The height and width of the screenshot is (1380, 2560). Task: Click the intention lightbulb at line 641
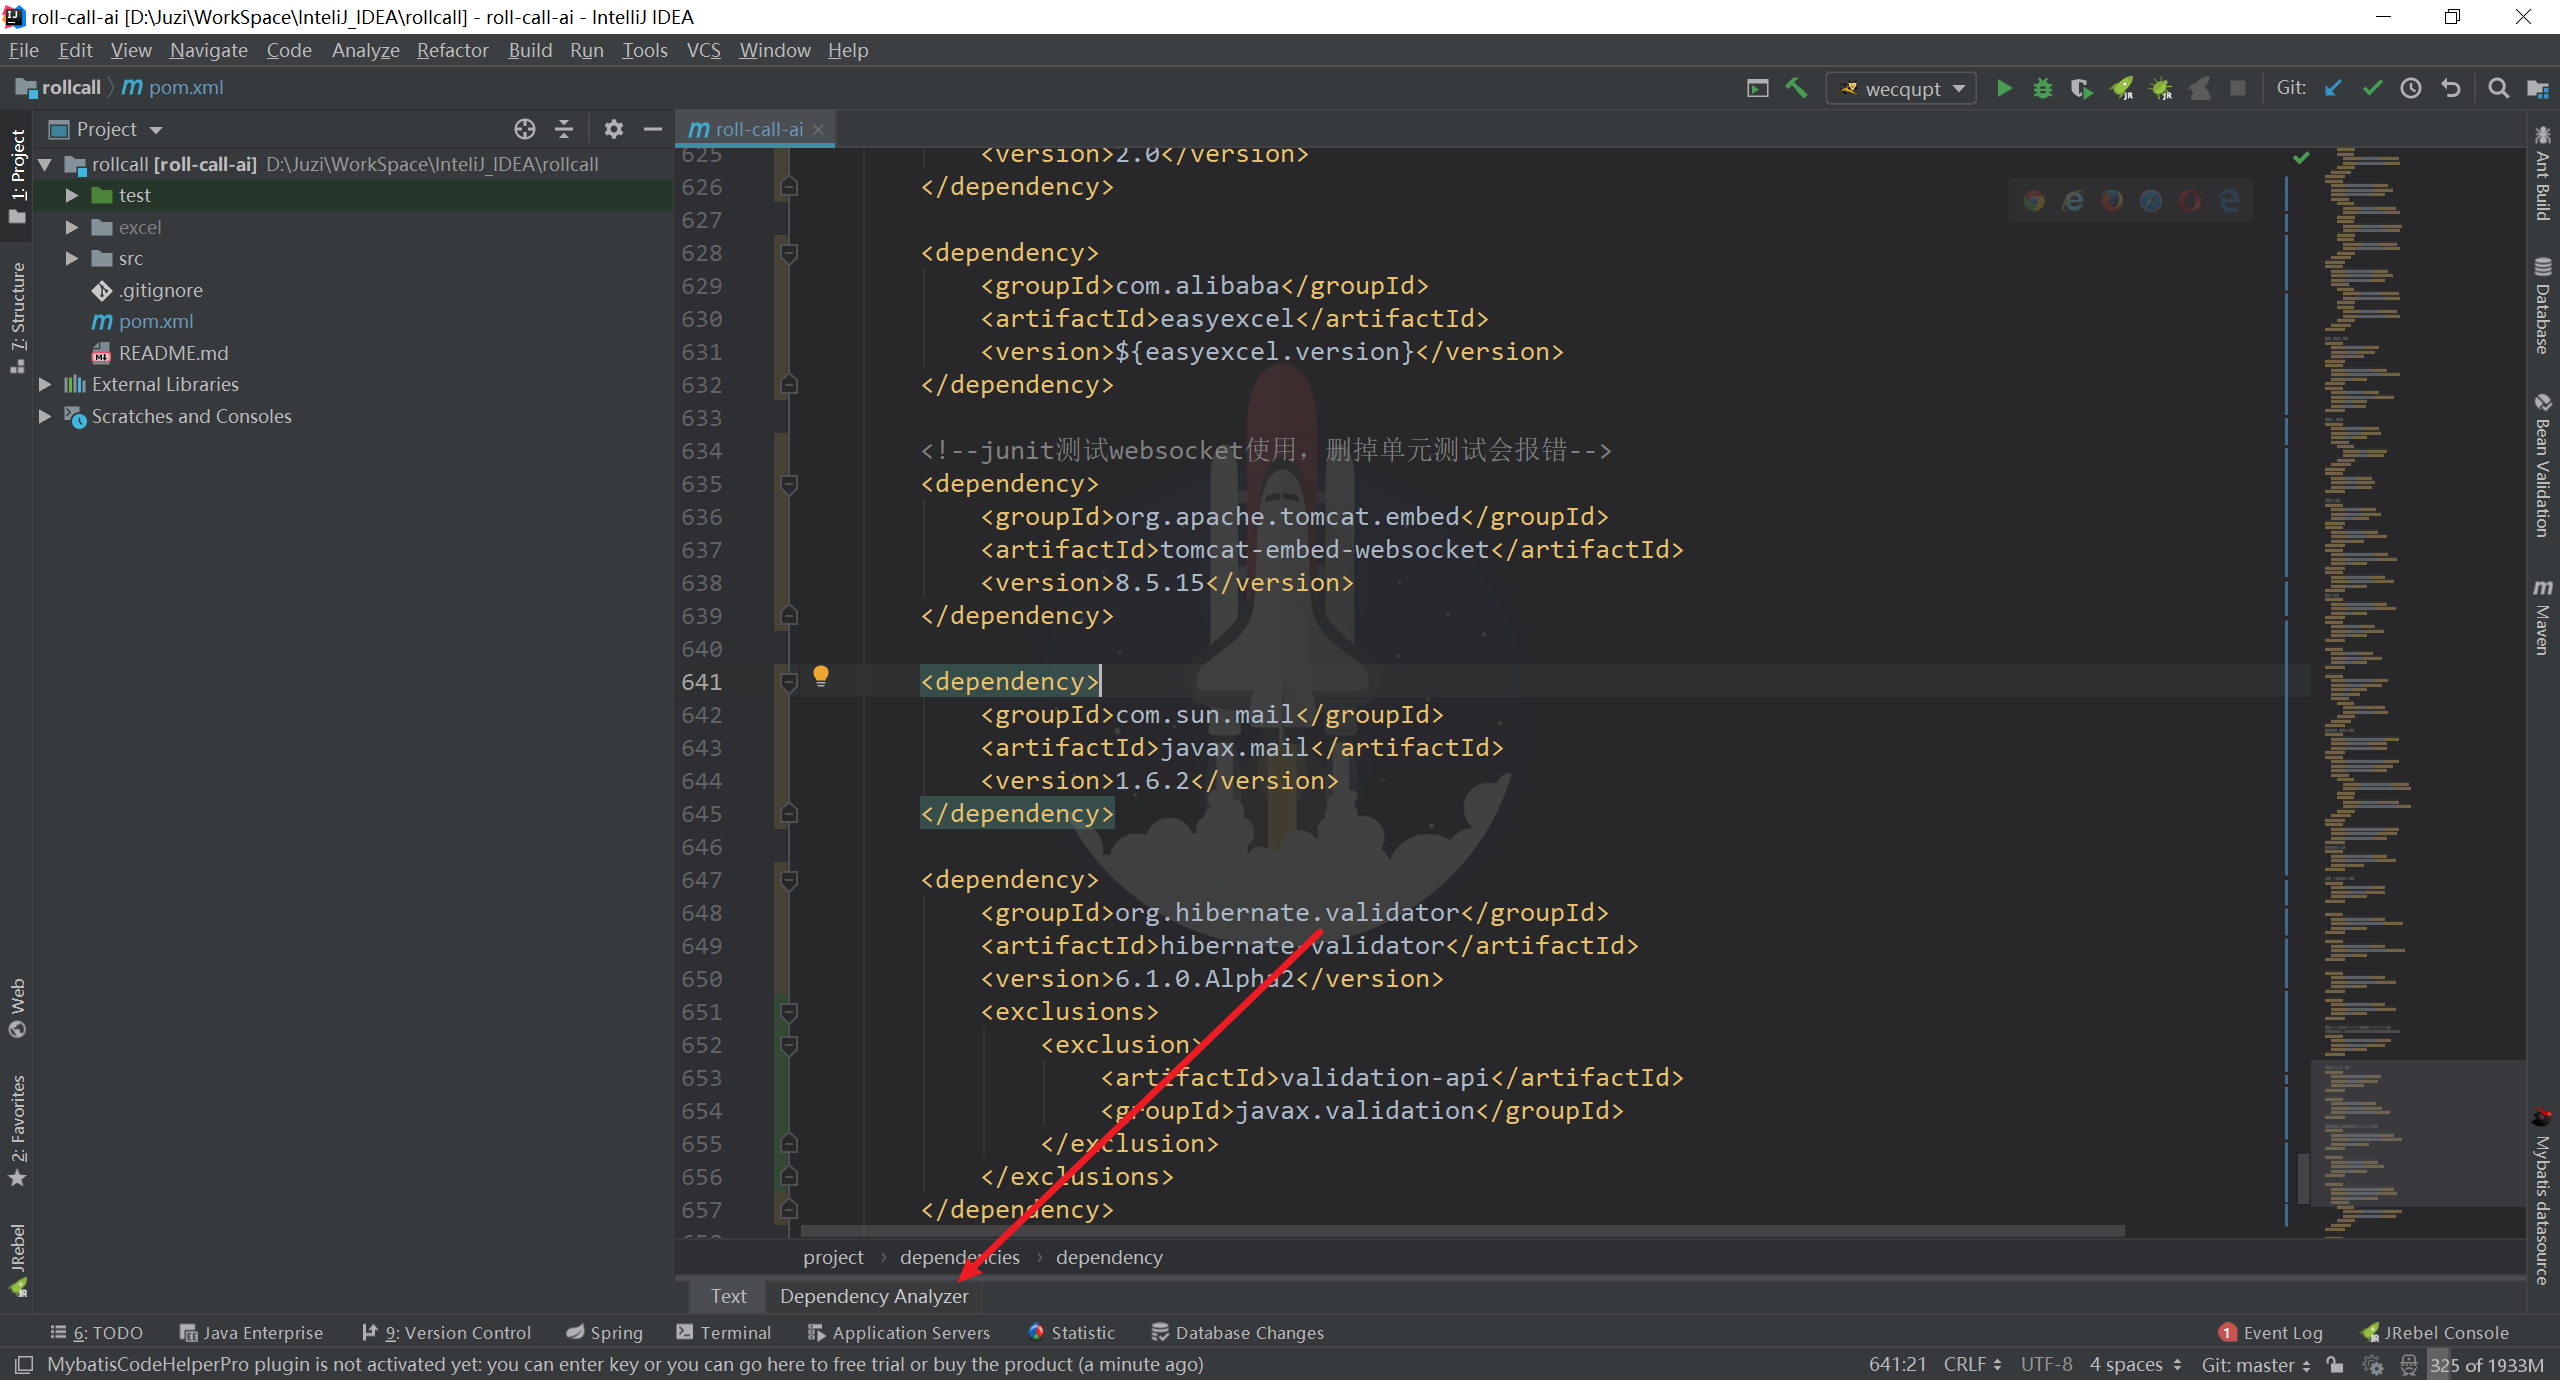point(821,676)
